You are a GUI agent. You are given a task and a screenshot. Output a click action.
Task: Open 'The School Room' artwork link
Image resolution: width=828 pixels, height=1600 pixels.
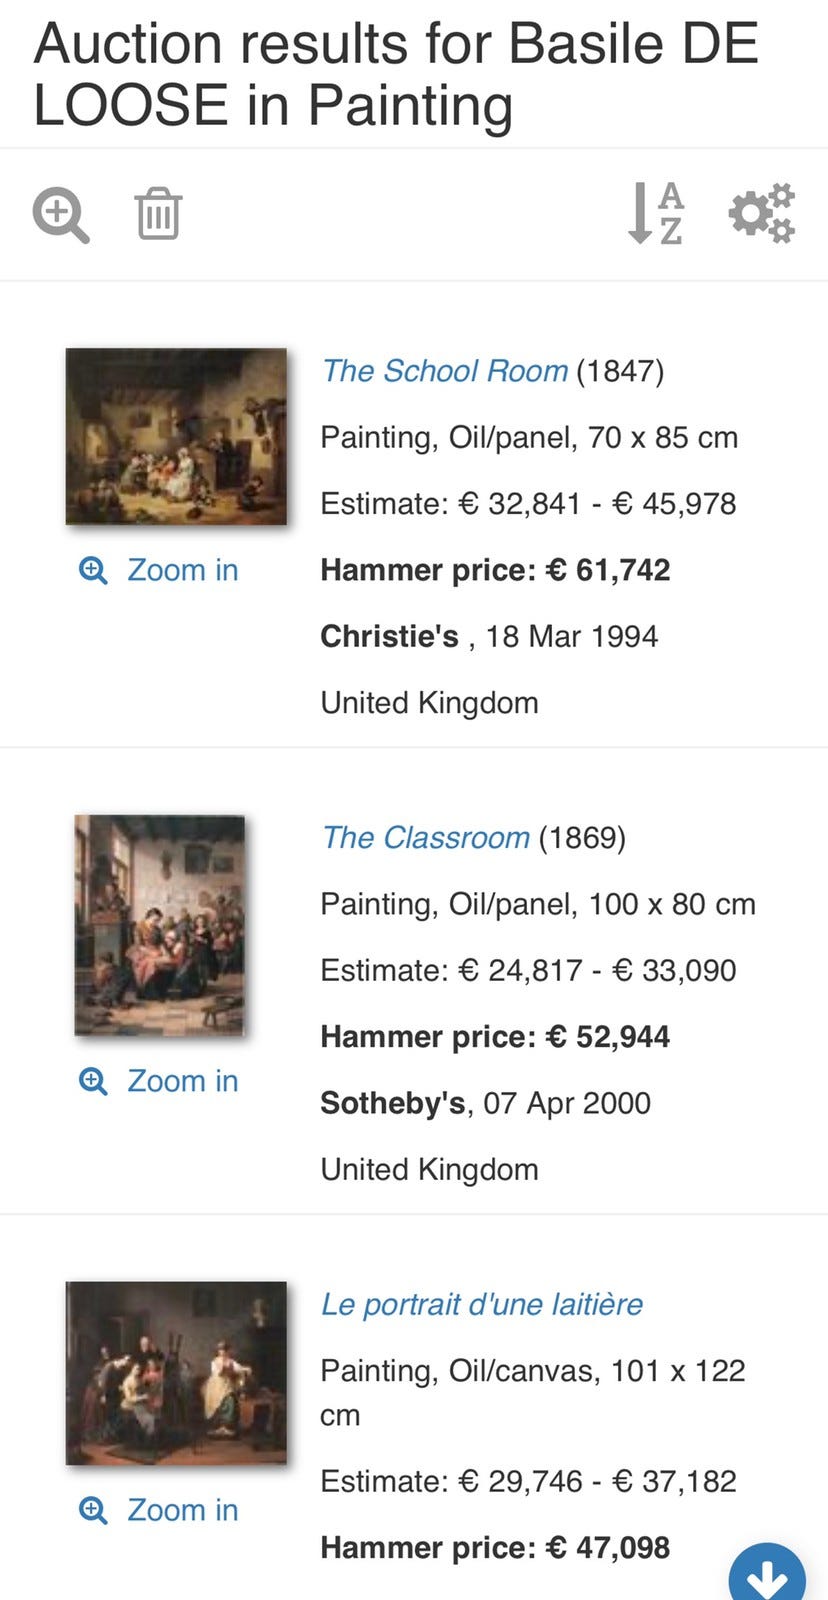444,371
